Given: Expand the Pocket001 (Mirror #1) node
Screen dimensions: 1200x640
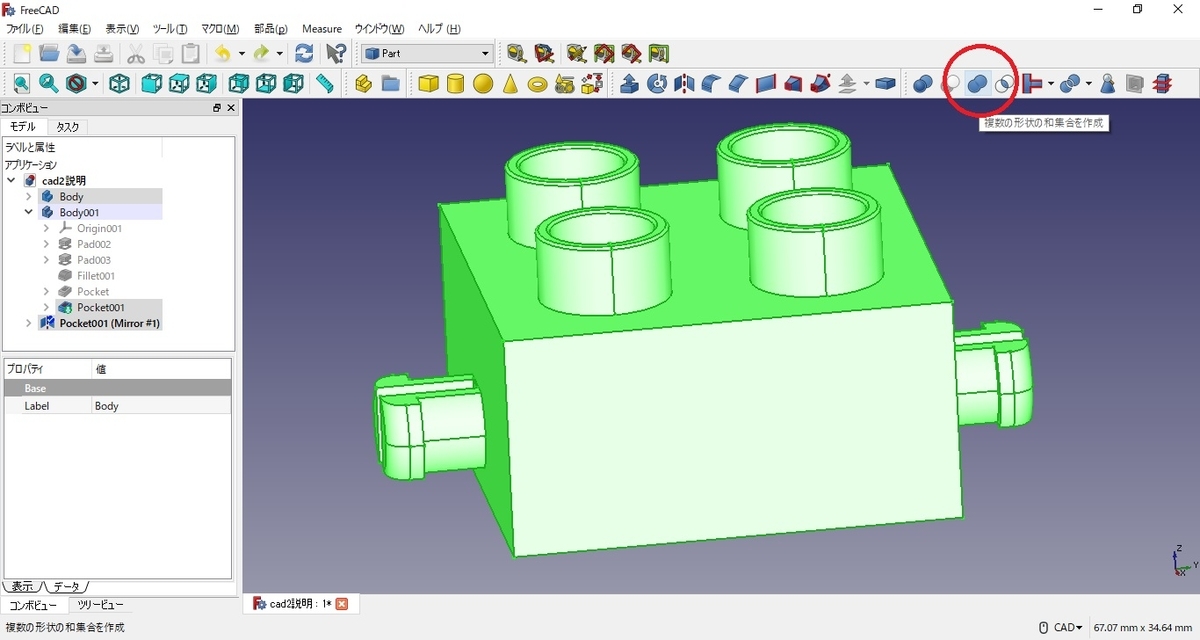Looking at the screenshot, I should (x=29, y=323).
